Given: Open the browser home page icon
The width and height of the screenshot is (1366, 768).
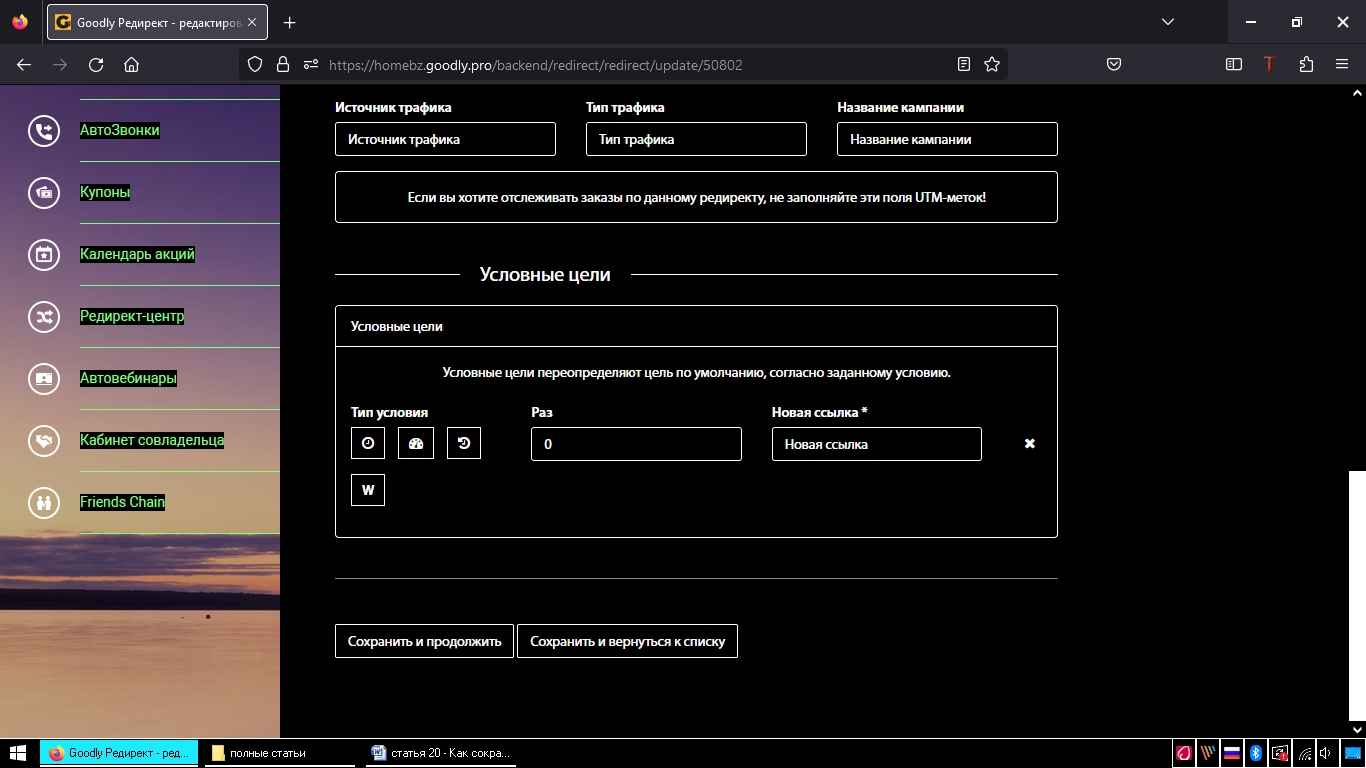Looking at the screenshot, I should 131,64.
